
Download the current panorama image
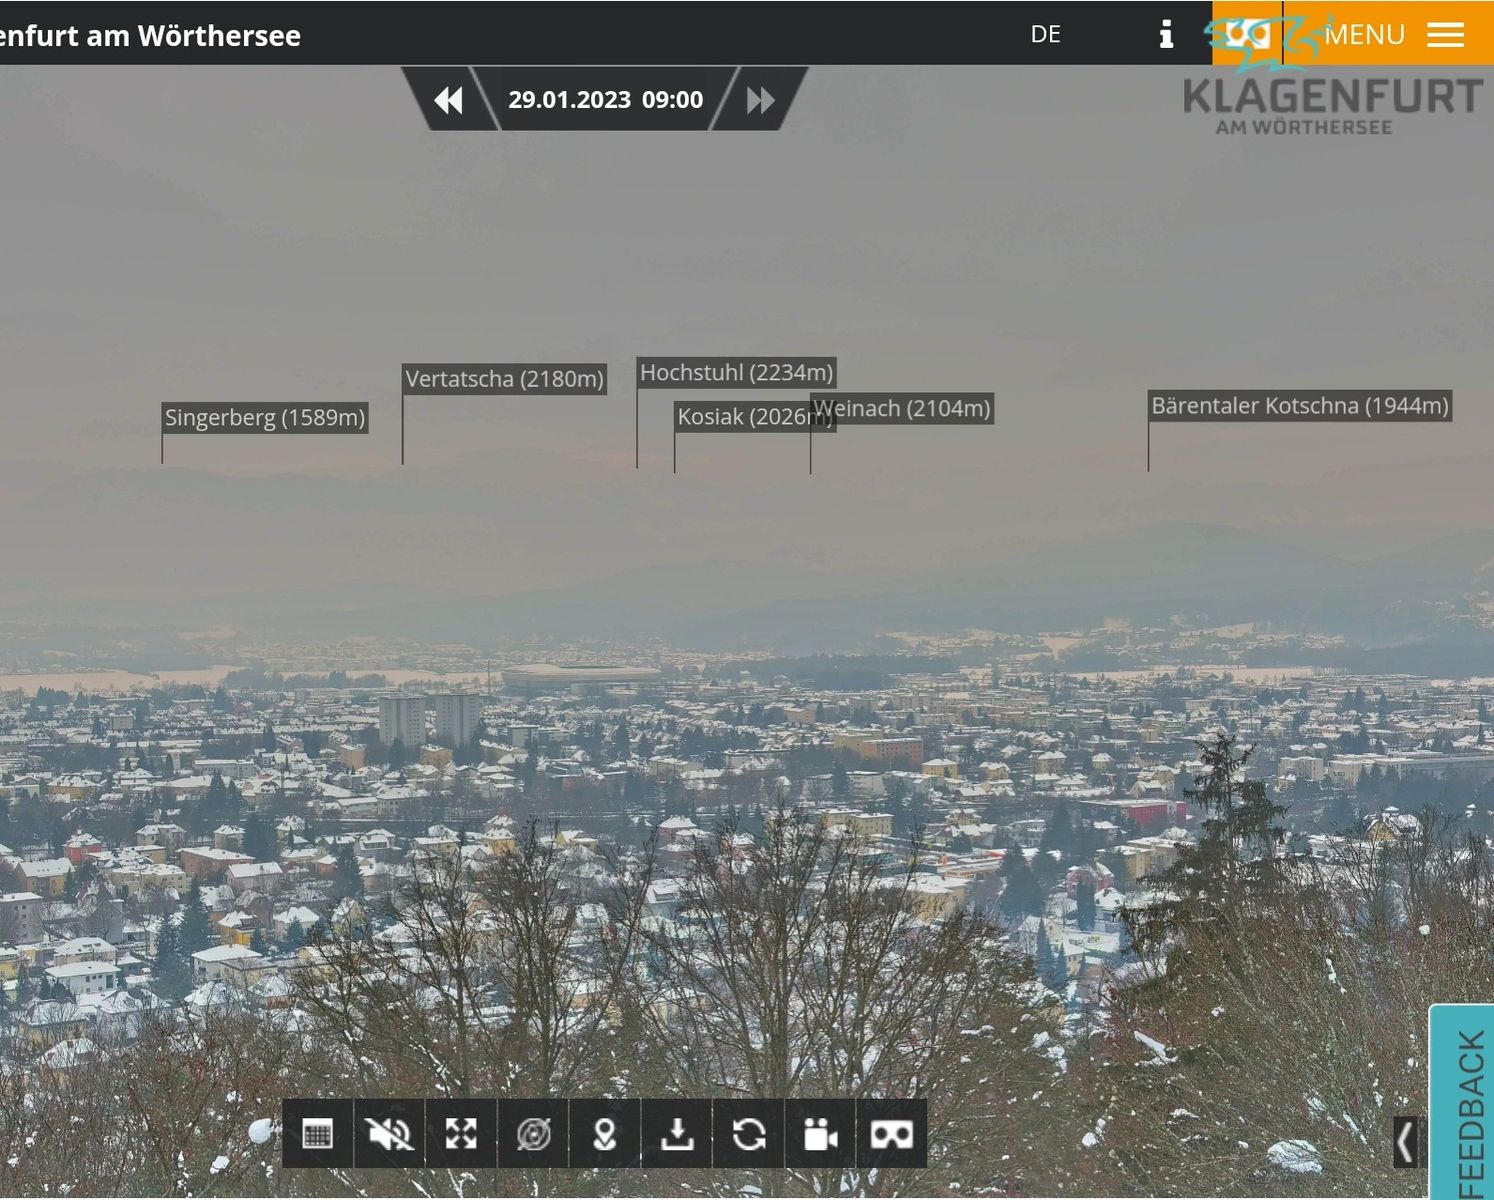tap(677, 1134)
